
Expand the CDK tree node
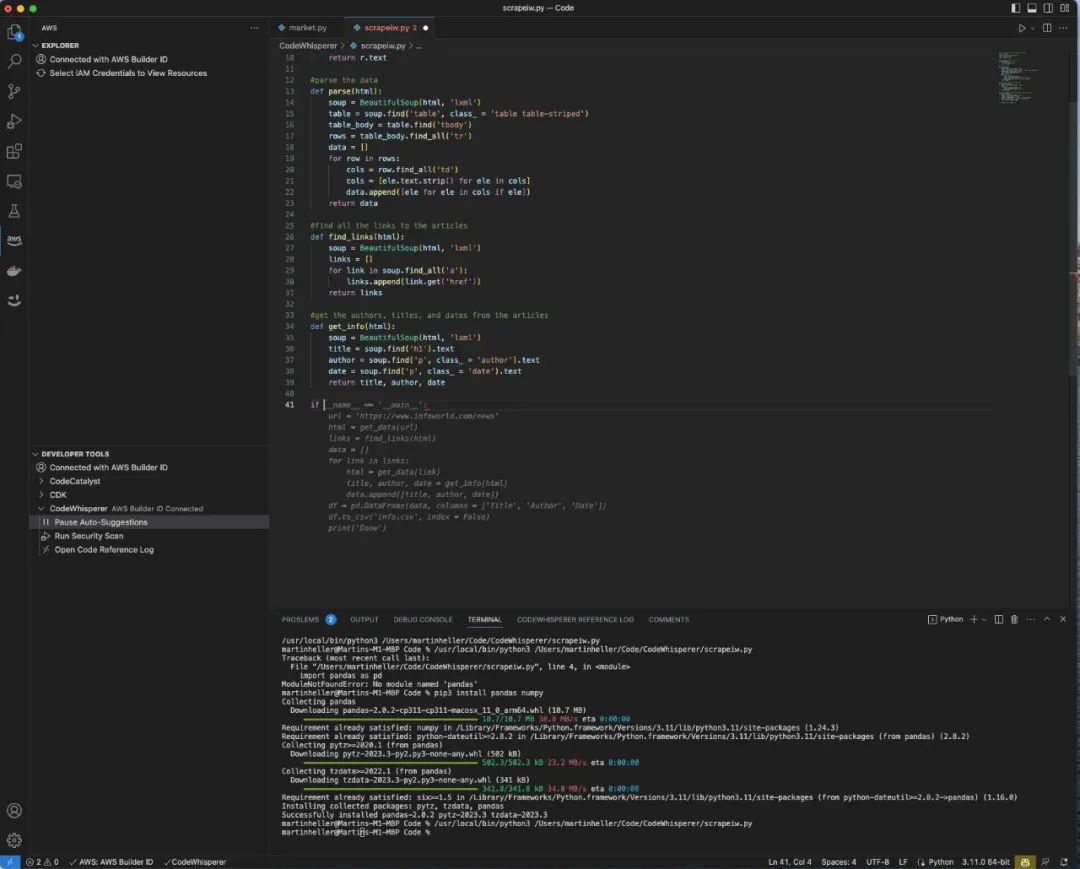(x=41, y=495)
